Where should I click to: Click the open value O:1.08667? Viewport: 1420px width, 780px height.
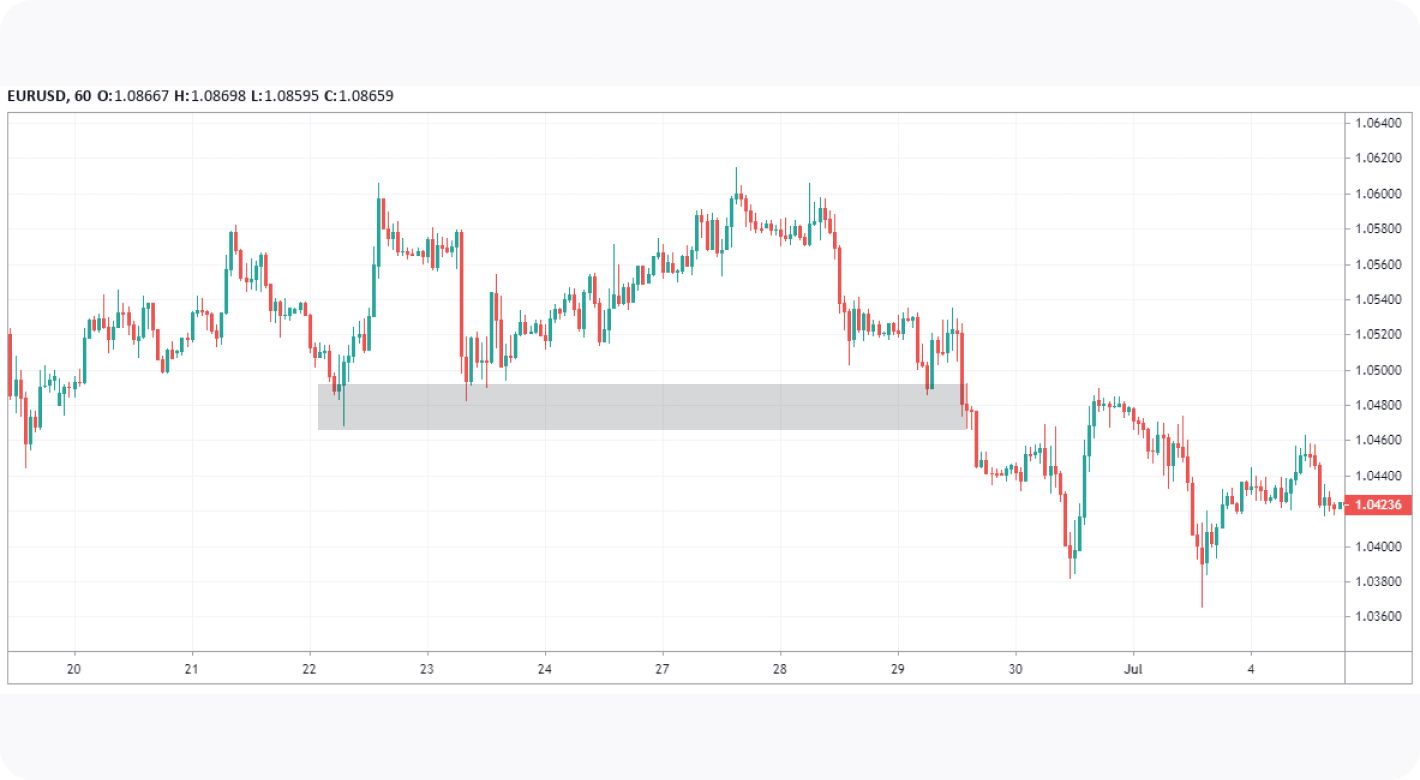[x=133, y=96]
